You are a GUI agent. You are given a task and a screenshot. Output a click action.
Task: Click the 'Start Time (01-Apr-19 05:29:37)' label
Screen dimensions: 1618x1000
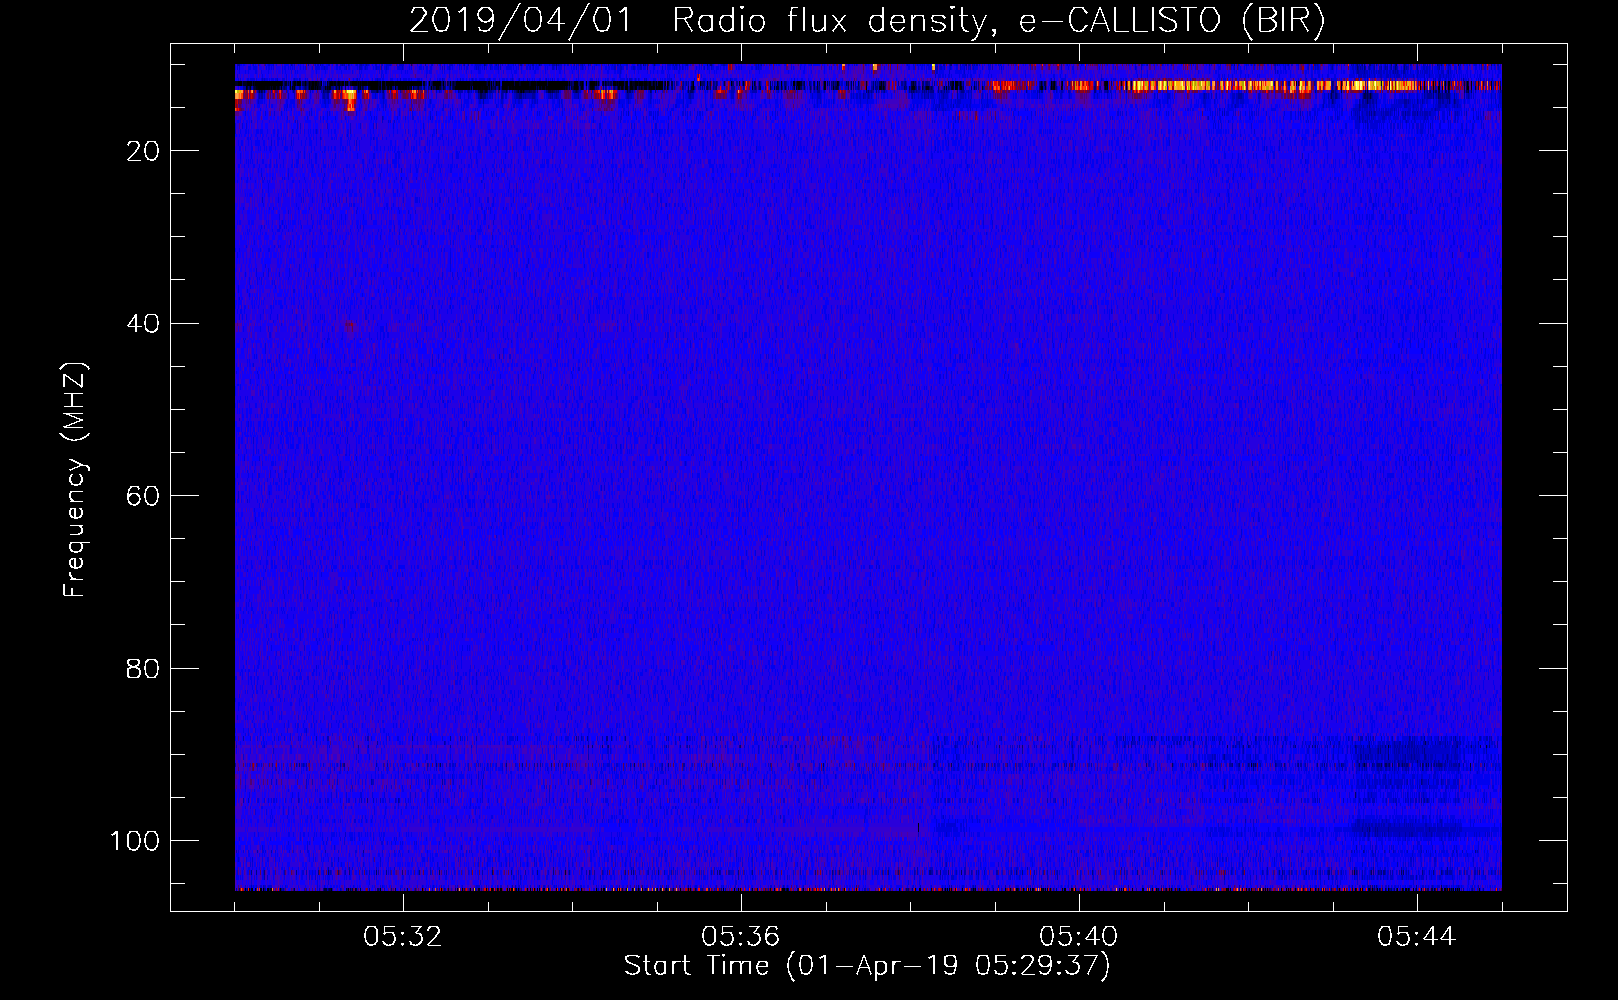click(867, 966)
